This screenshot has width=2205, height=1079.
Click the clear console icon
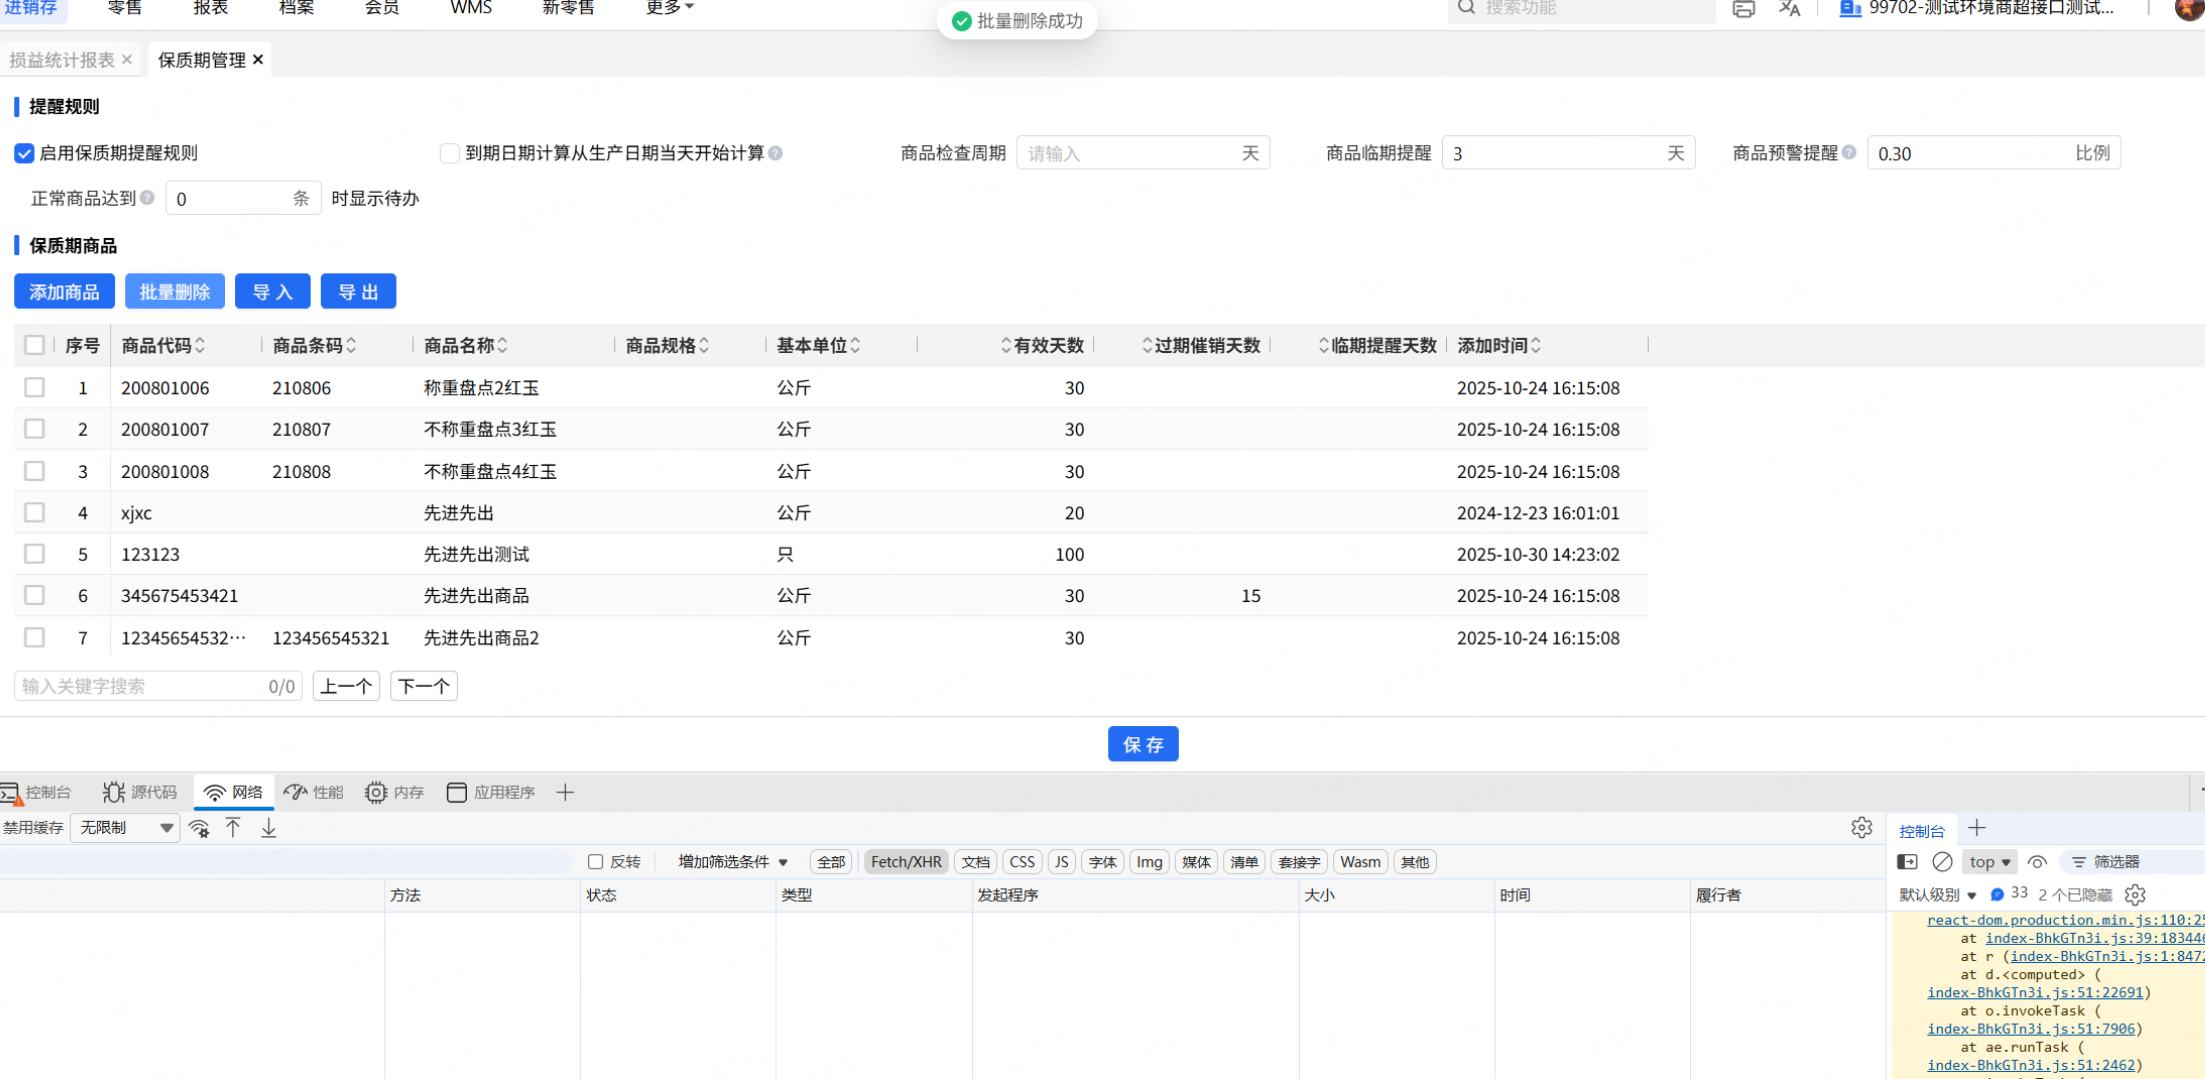[x=1942, y=862]
